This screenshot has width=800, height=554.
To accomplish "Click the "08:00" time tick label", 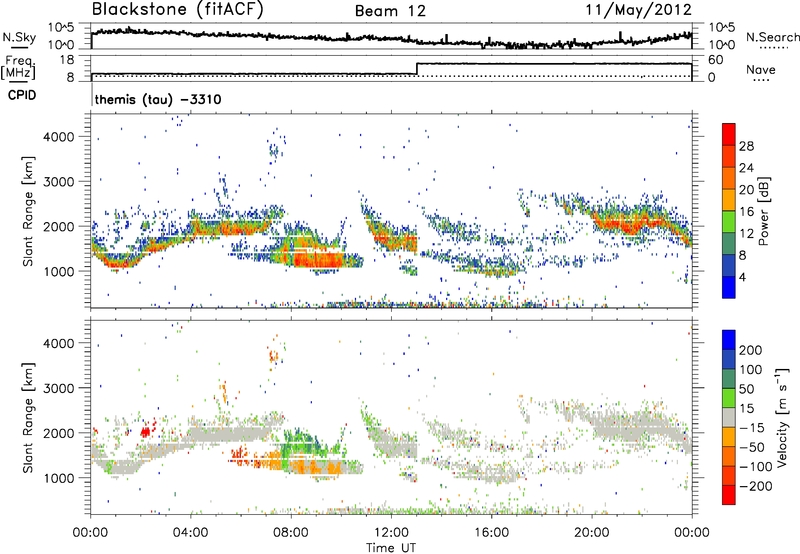I will tap(291, 533).
